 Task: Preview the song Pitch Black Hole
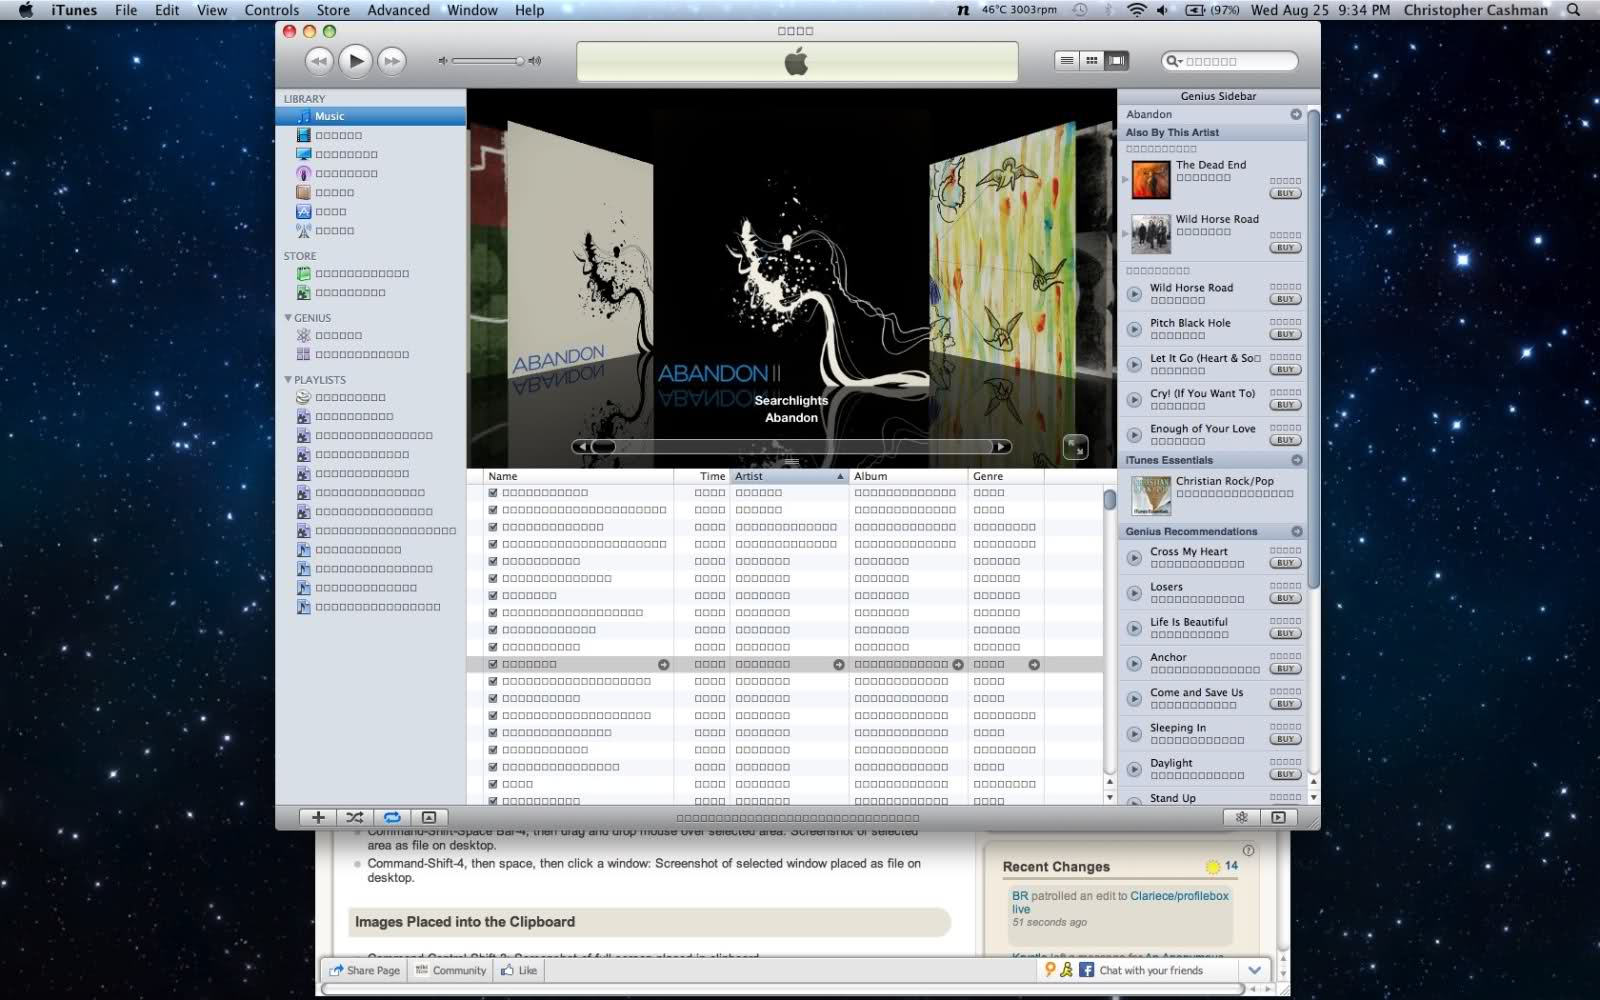tap(1134, 329)
